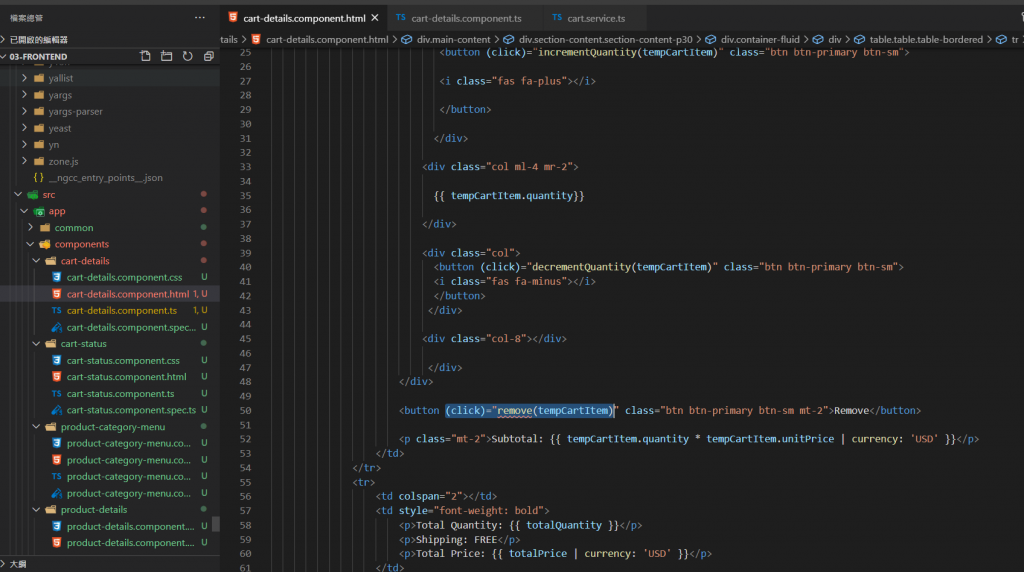1024x572 pixels.
Task: Switch to cart-details.component.ts tab
Action: [x=466, y=18]
